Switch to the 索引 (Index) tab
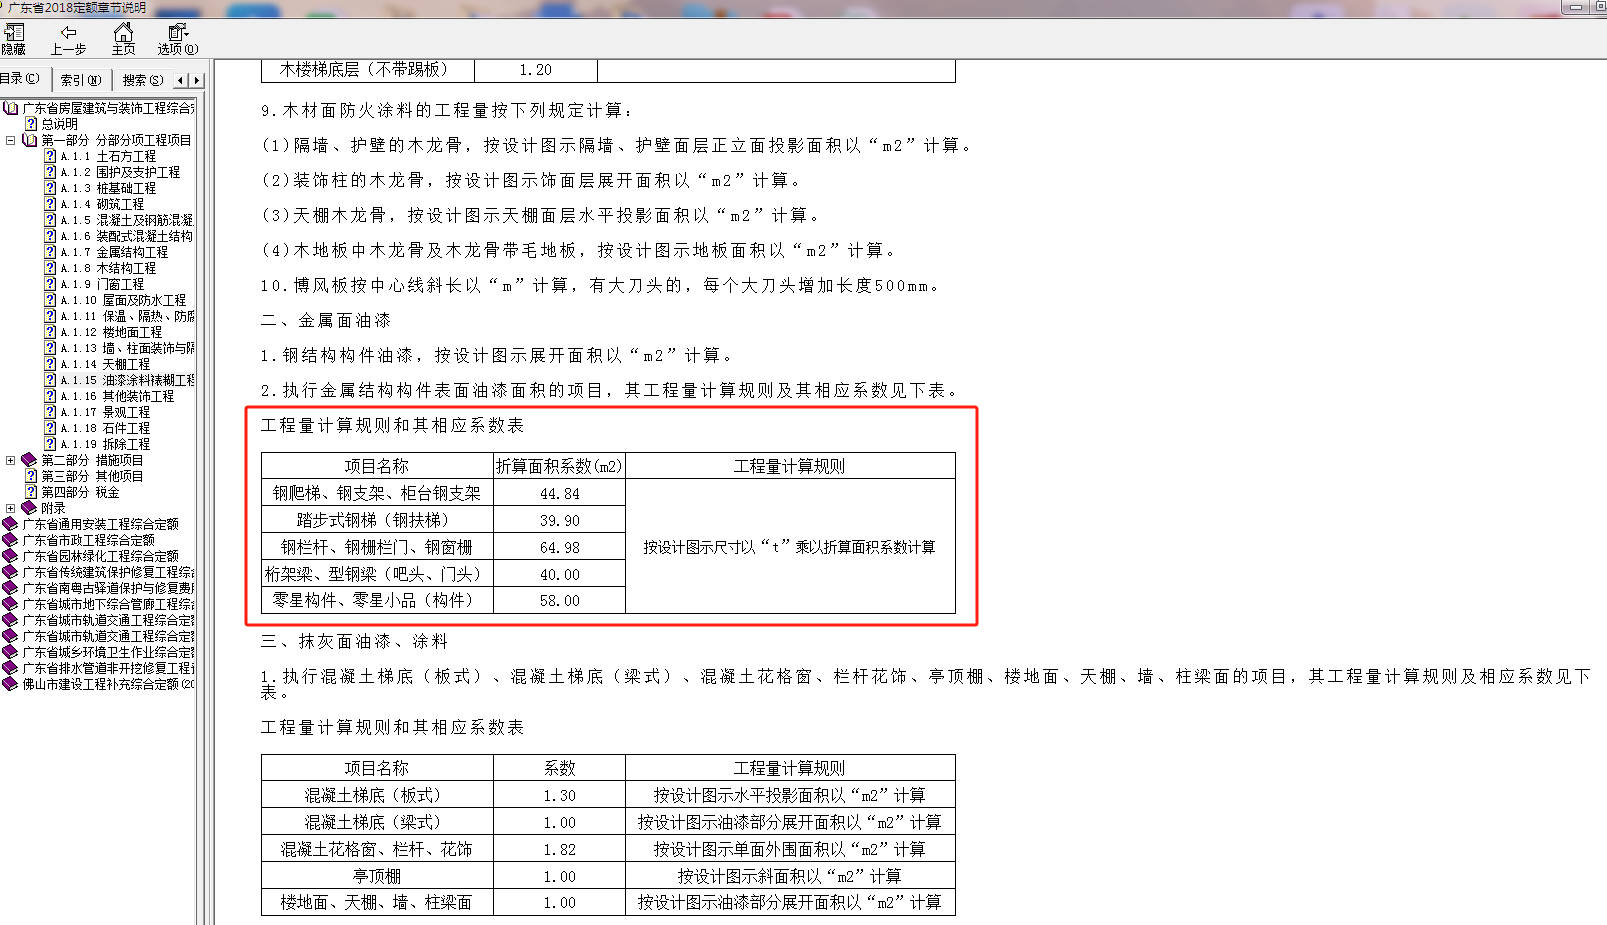The width and height of the screenshot is (1607, 925). [x=80, y=80]
